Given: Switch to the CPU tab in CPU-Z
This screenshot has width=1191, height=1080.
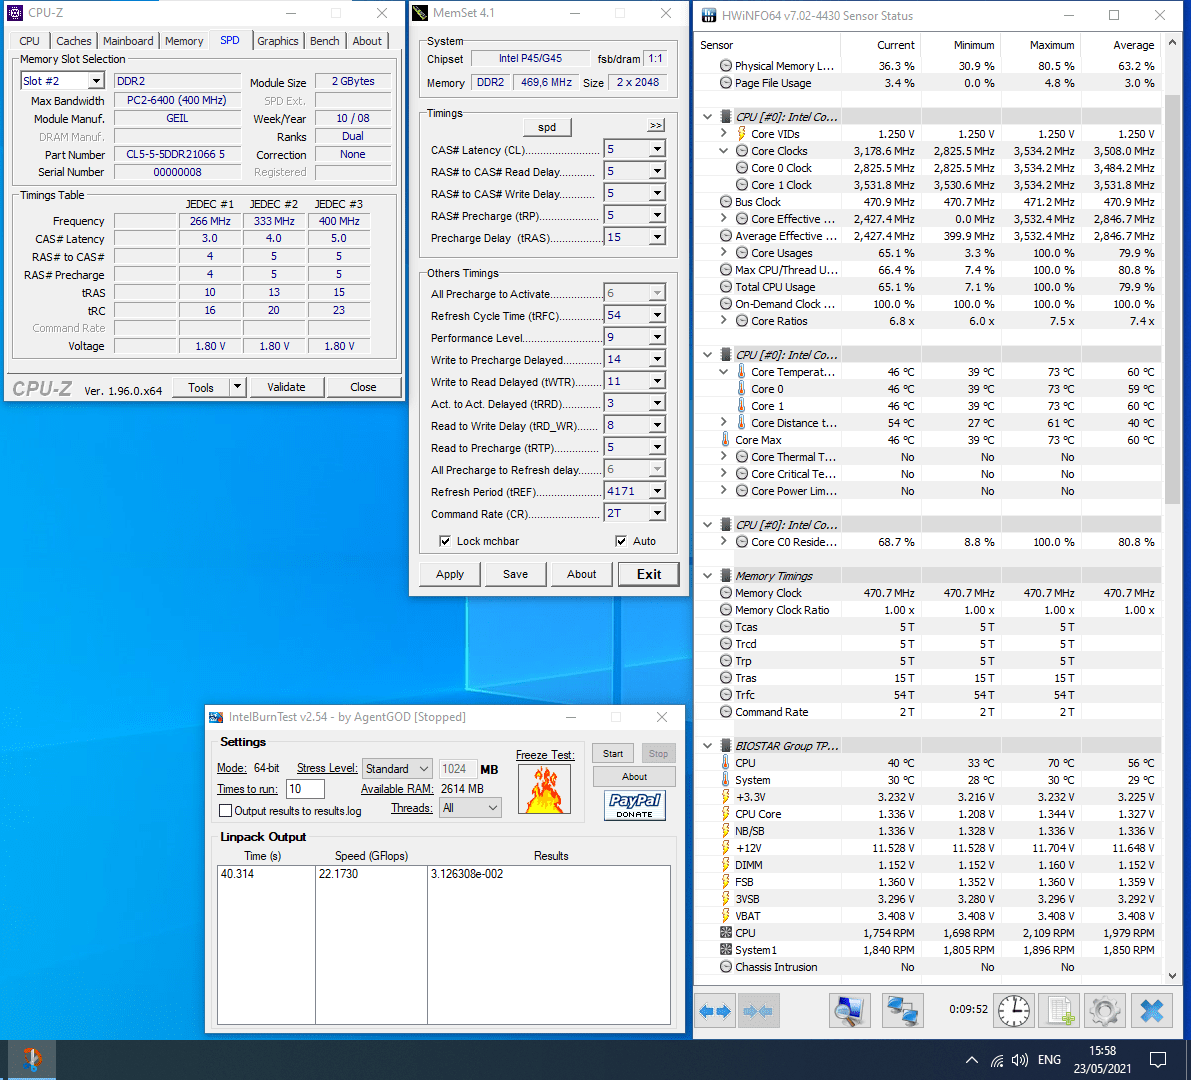Looking at the screenshot, I should [30, 41].
